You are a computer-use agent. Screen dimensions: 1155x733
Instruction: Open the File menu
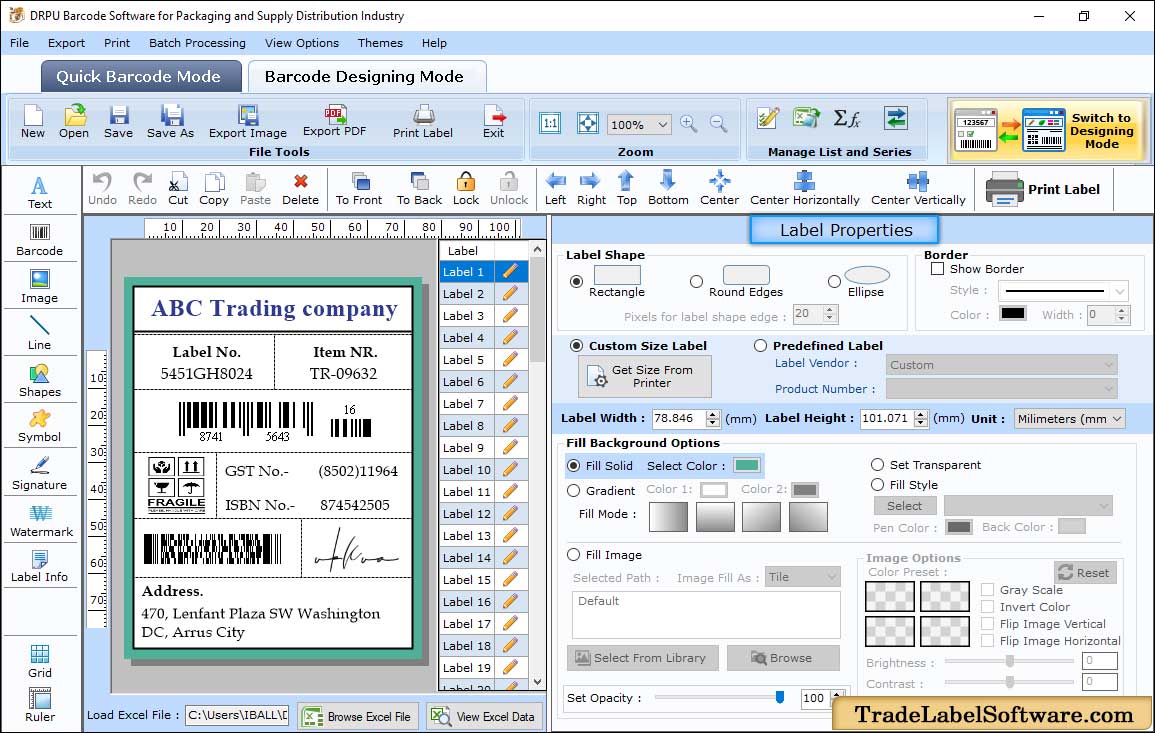(19, 43)
